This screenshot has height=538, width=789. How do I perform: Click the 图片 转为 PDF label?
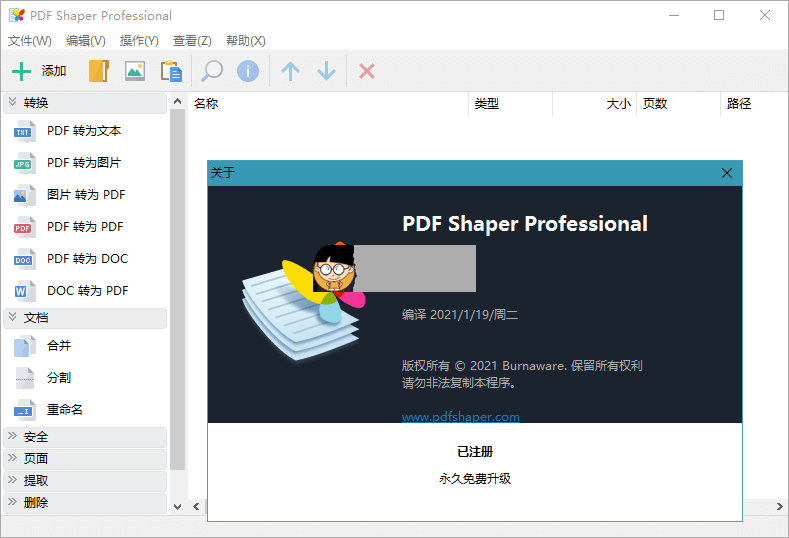tap(86, 195)
